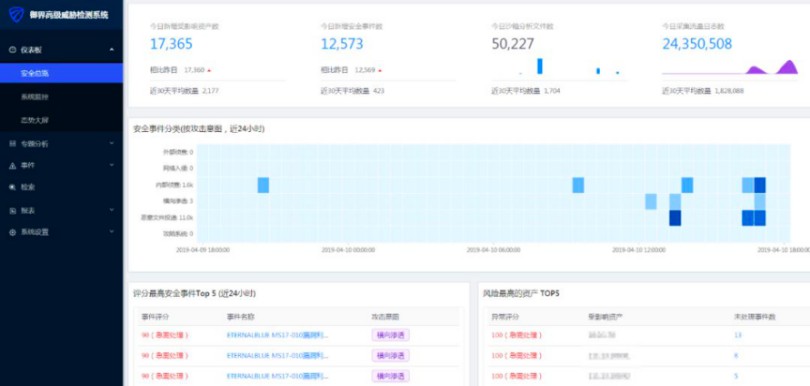Open the first ETERNALBLUE MS17-010 event link

[x=277, y=335]
